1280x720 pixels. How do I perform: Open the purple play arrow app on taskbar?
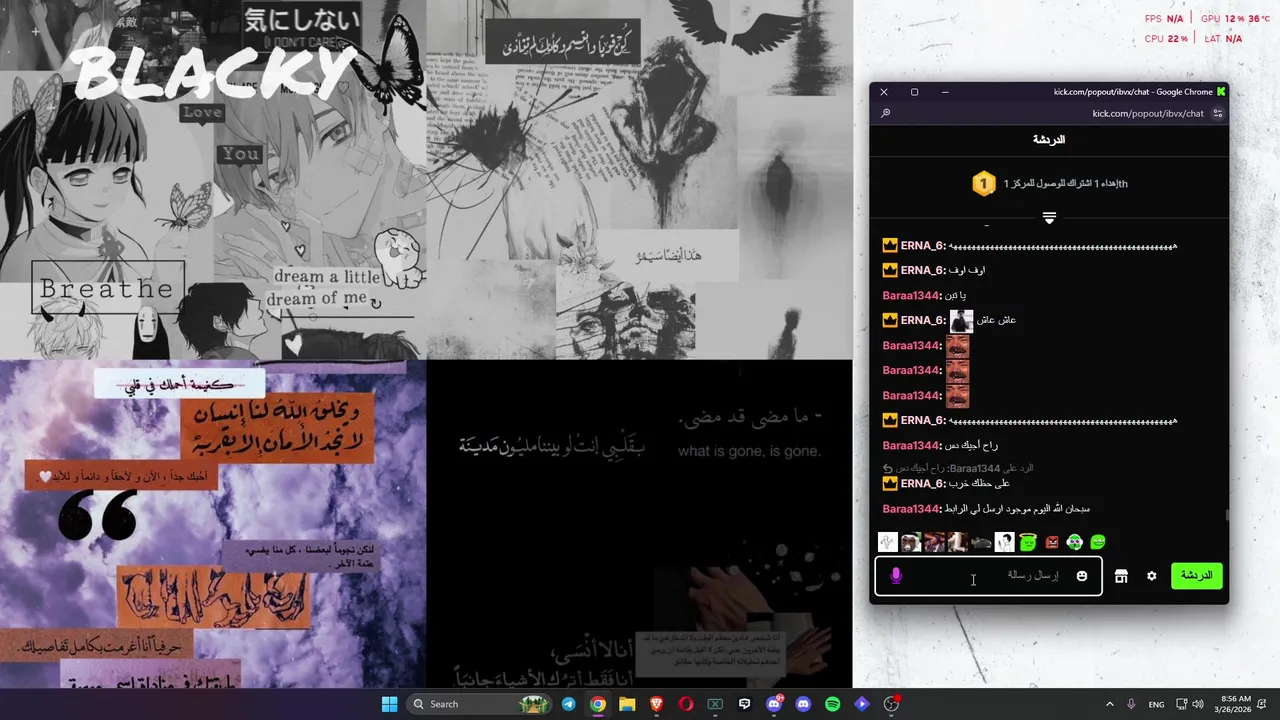click(862, 704)
